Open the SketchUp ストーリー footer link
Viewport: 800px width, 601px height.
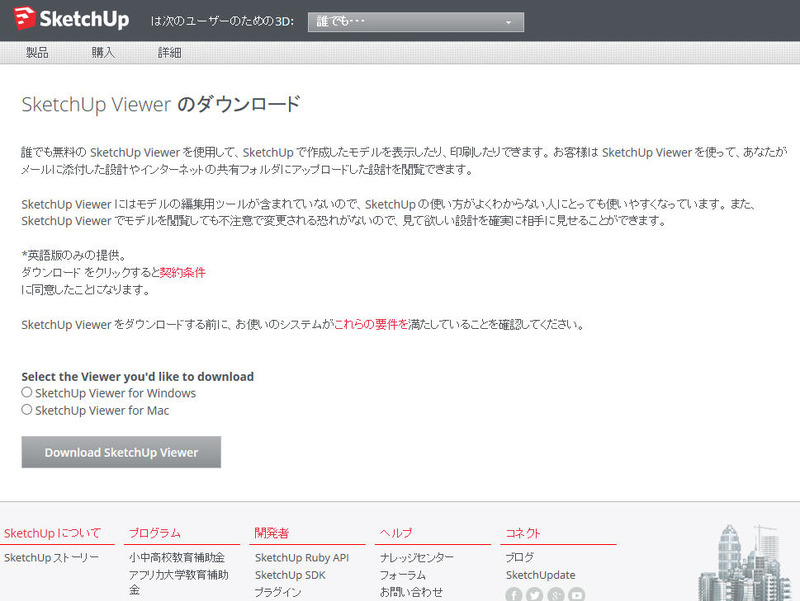coord(51,557)
